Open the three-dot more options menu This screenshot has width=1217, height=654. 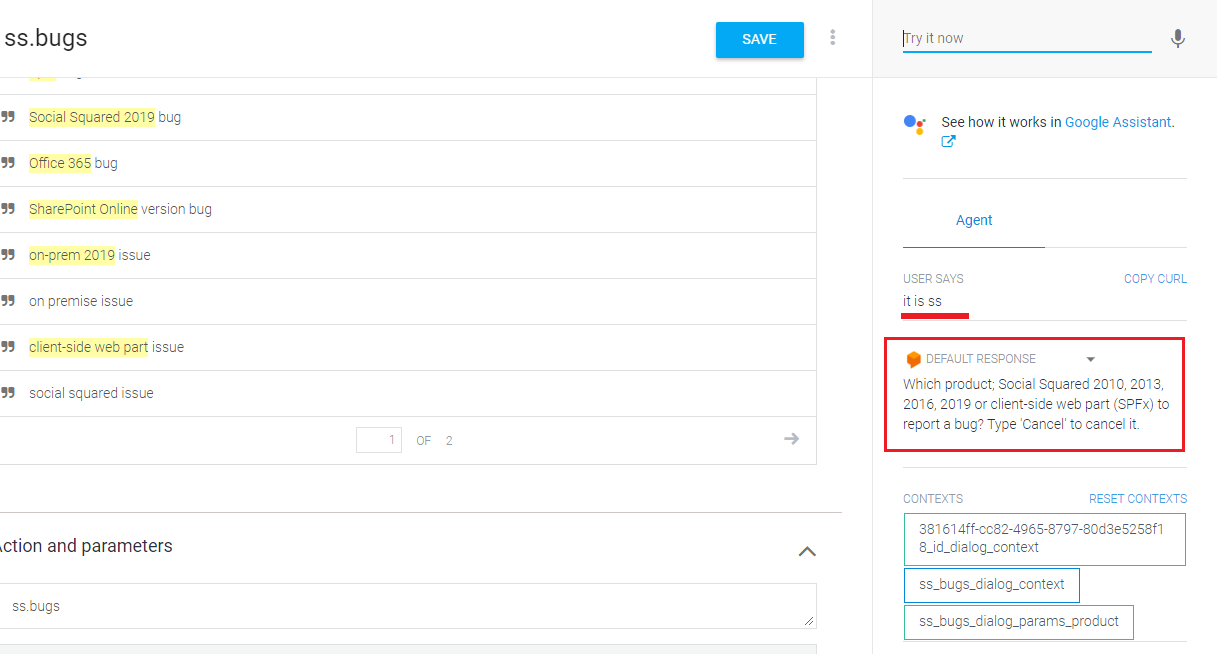832,38
